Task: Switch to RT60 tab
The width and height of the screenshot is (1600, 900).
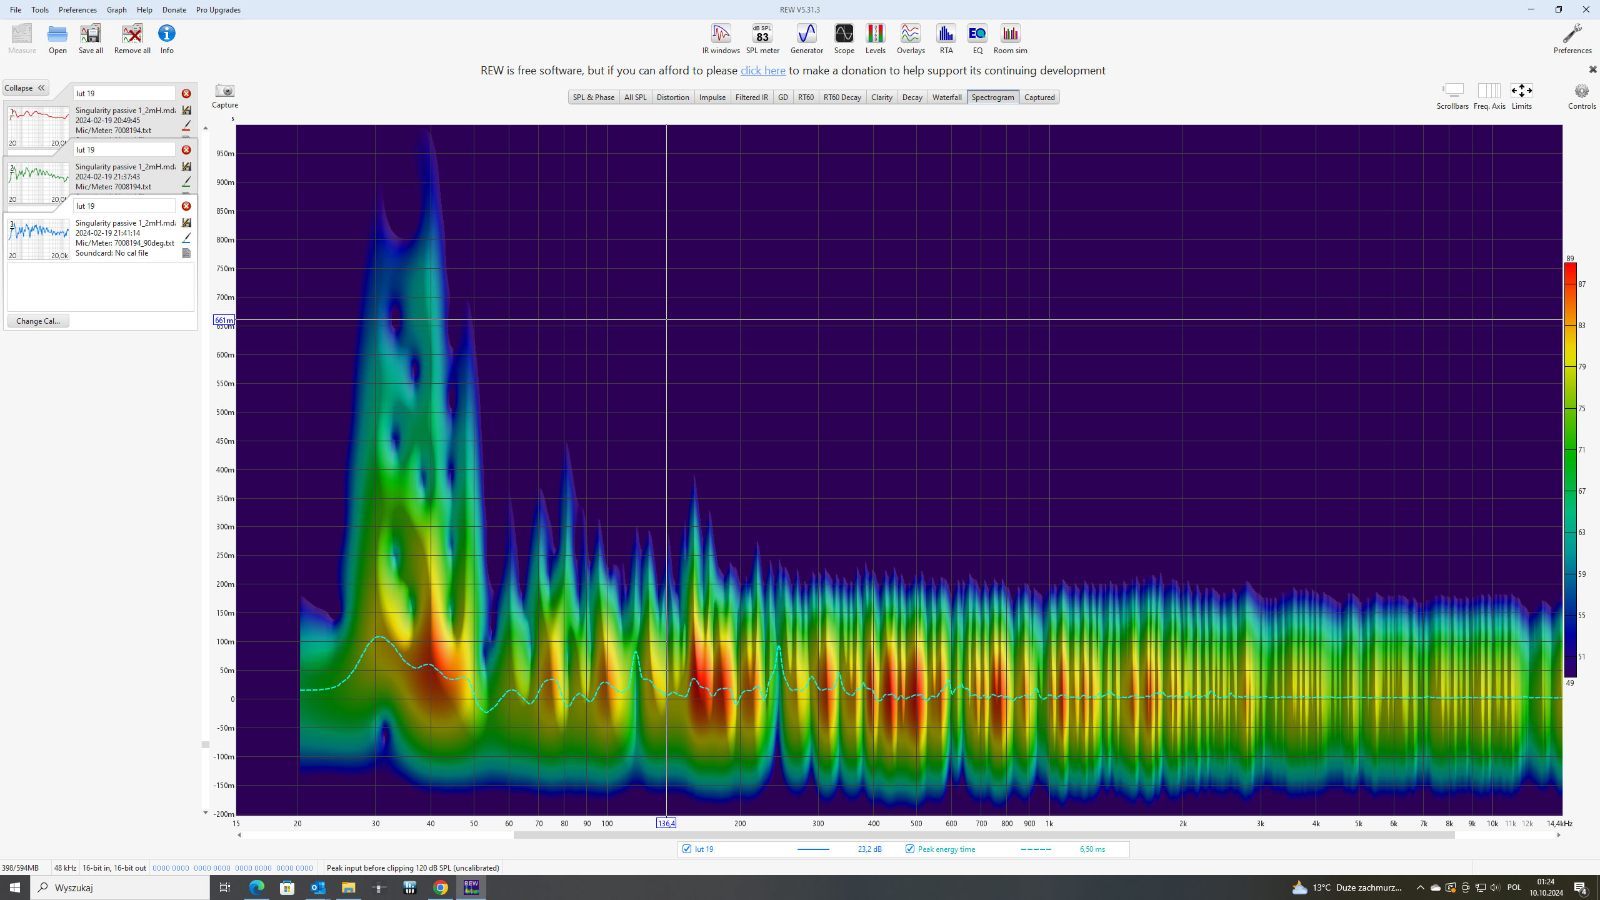Action: [806, 97]
